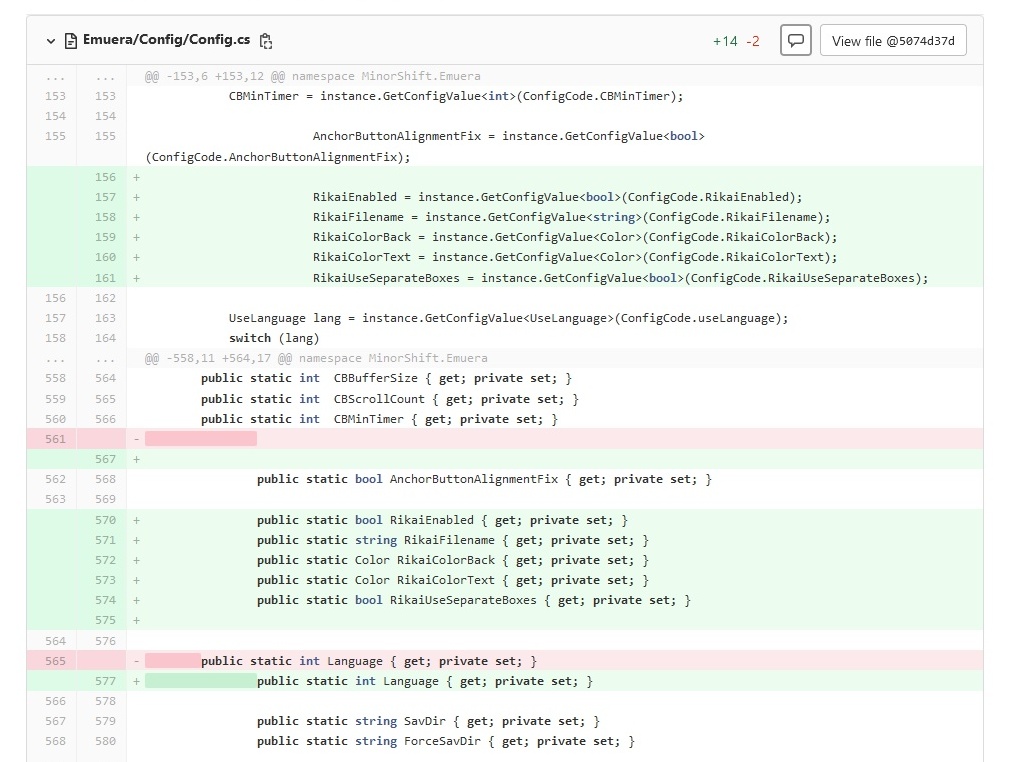Image resolution: width=1016 pixels, height=762 pixels.
Task: Click added line number 570
Action: click(x=105, y=520)
